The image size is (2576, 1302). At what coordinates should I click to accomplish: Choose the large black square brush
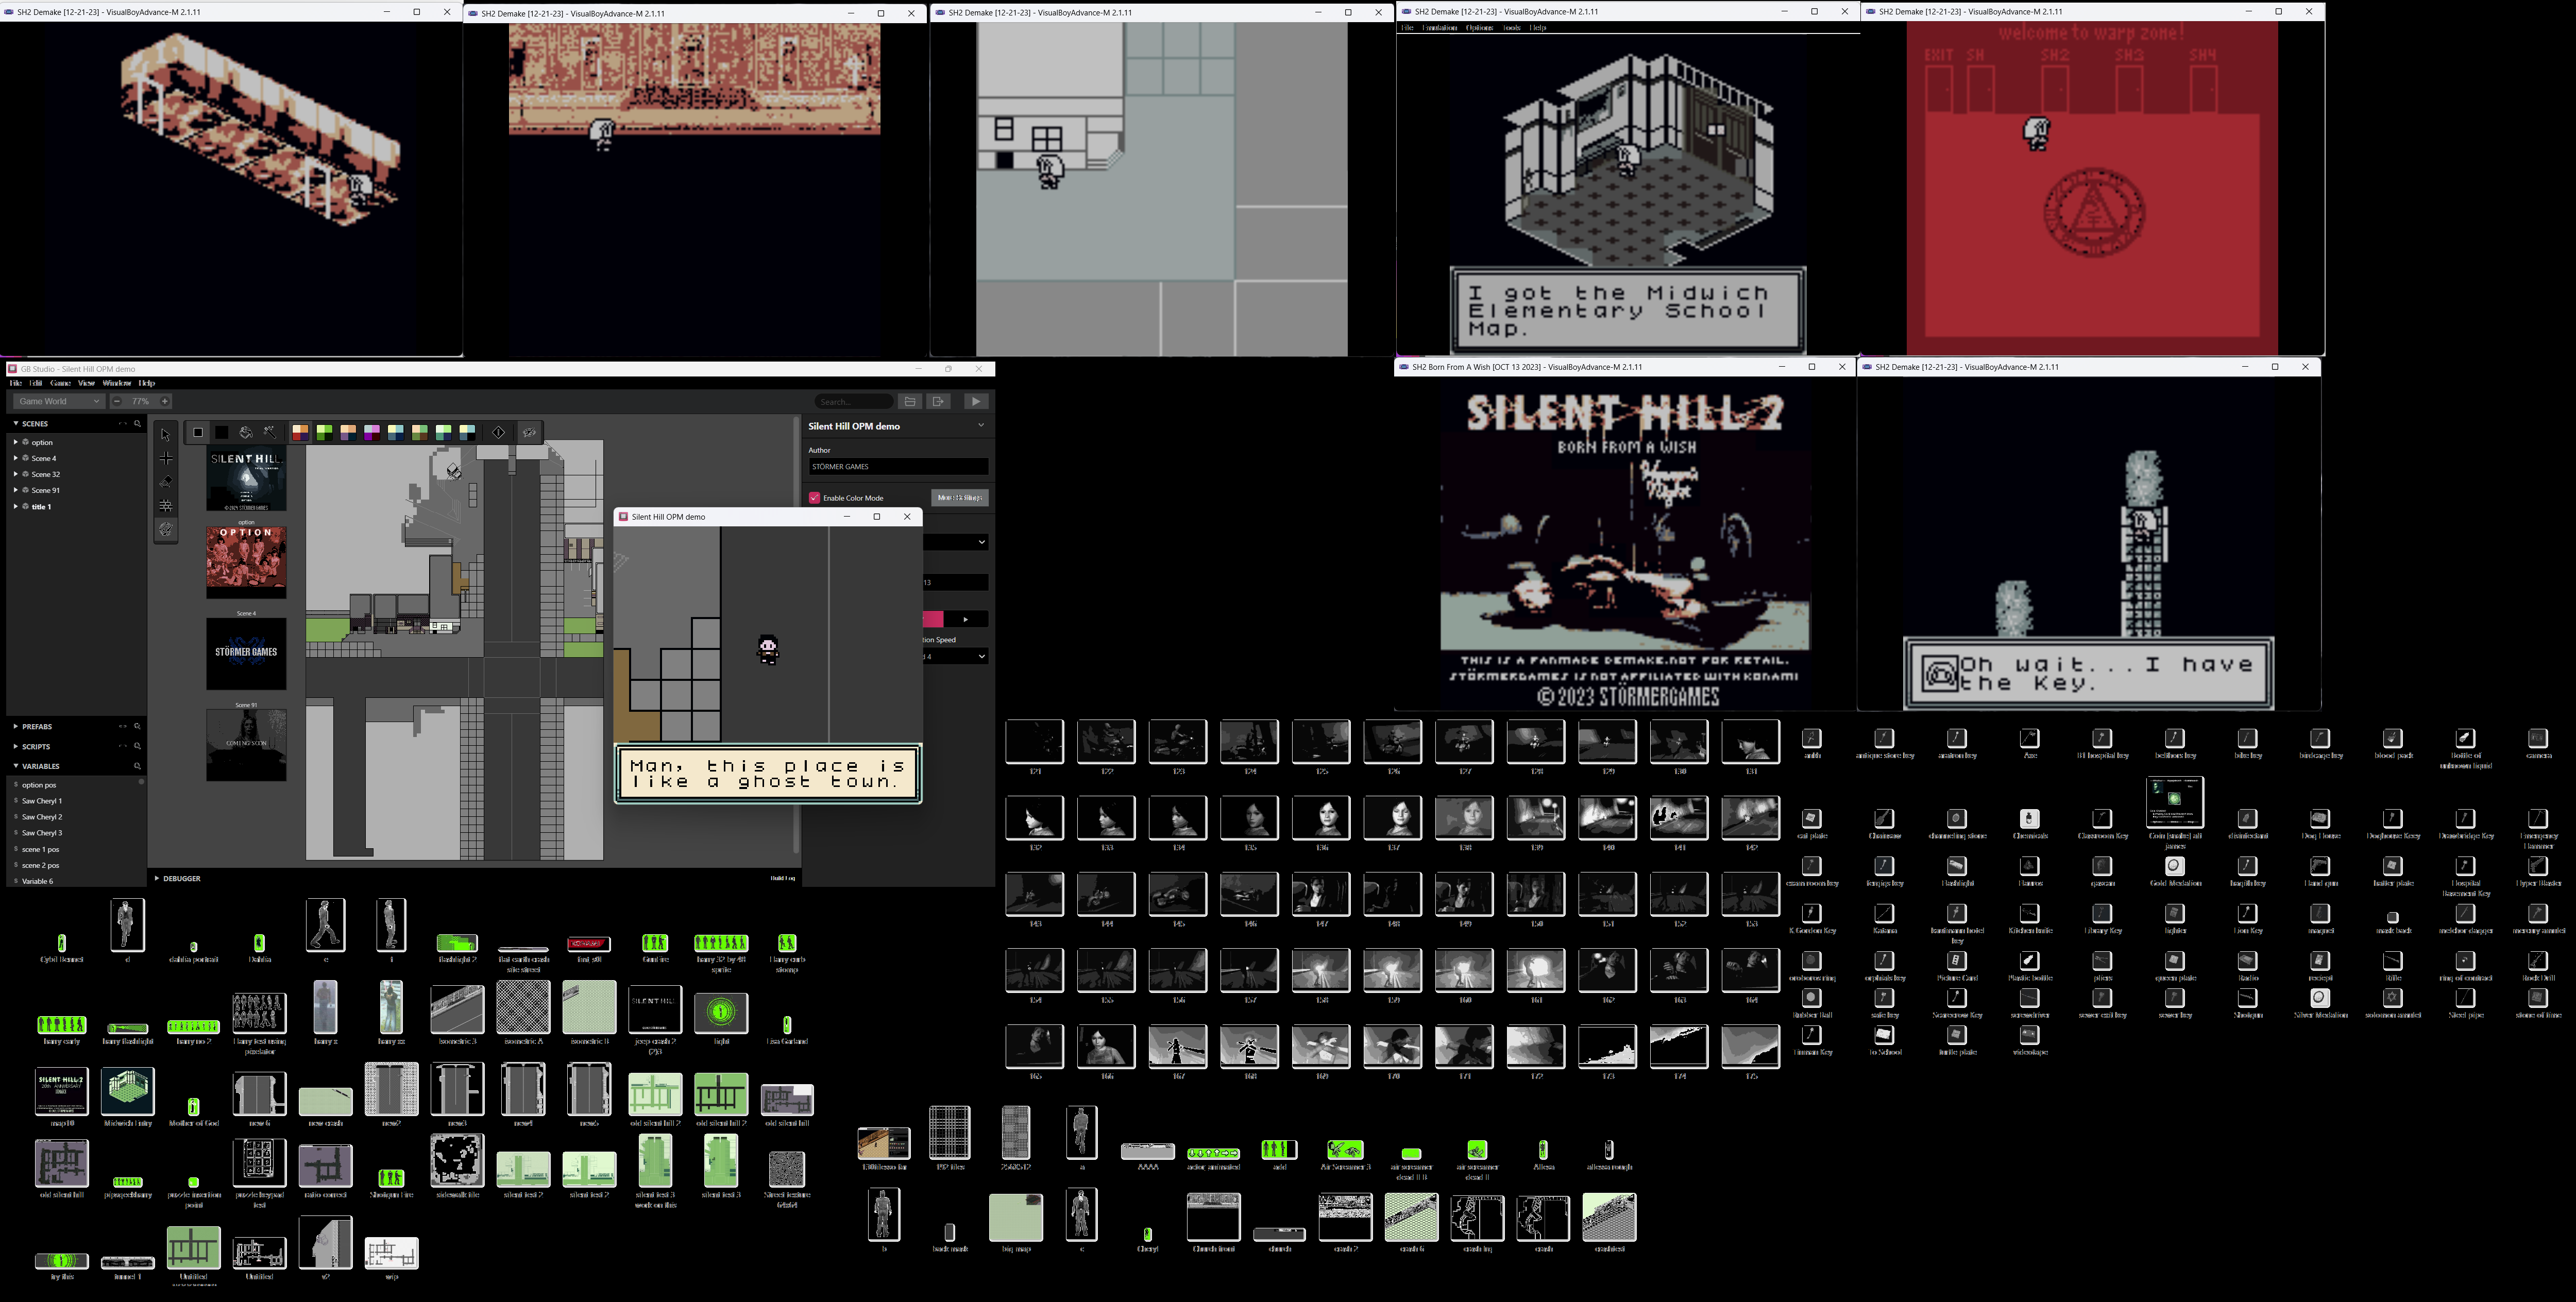pyautogui.click(x=222, y=432)
